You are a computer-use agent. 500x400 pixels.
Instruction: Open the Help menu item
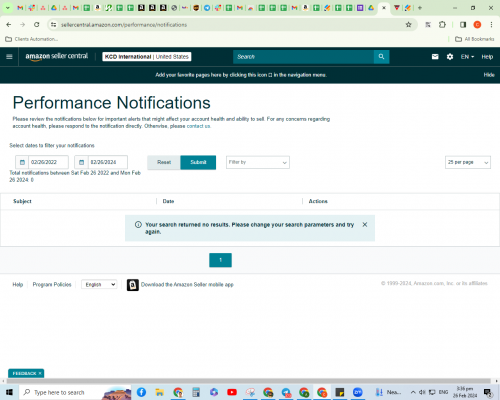point(487,57)
